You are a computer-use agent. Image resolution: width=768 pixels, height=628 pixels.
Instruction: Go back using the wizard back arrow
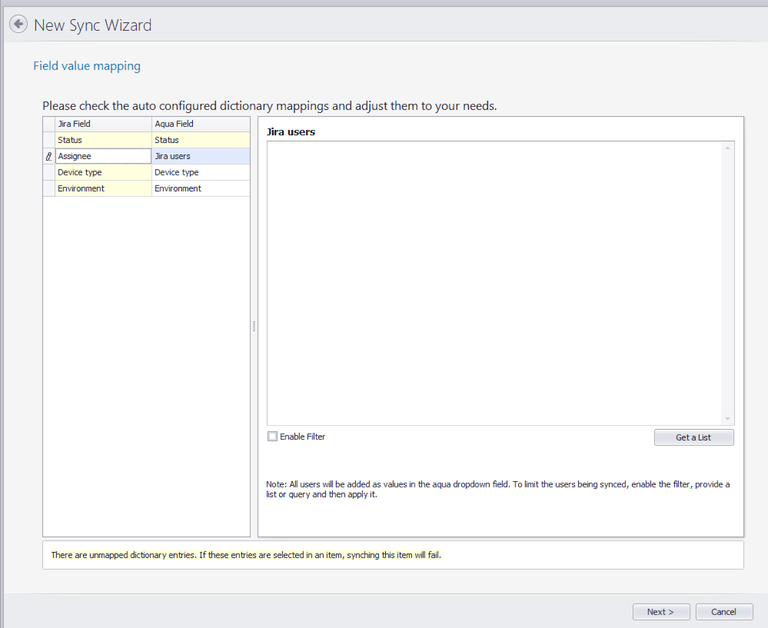[x=18, y=25]
